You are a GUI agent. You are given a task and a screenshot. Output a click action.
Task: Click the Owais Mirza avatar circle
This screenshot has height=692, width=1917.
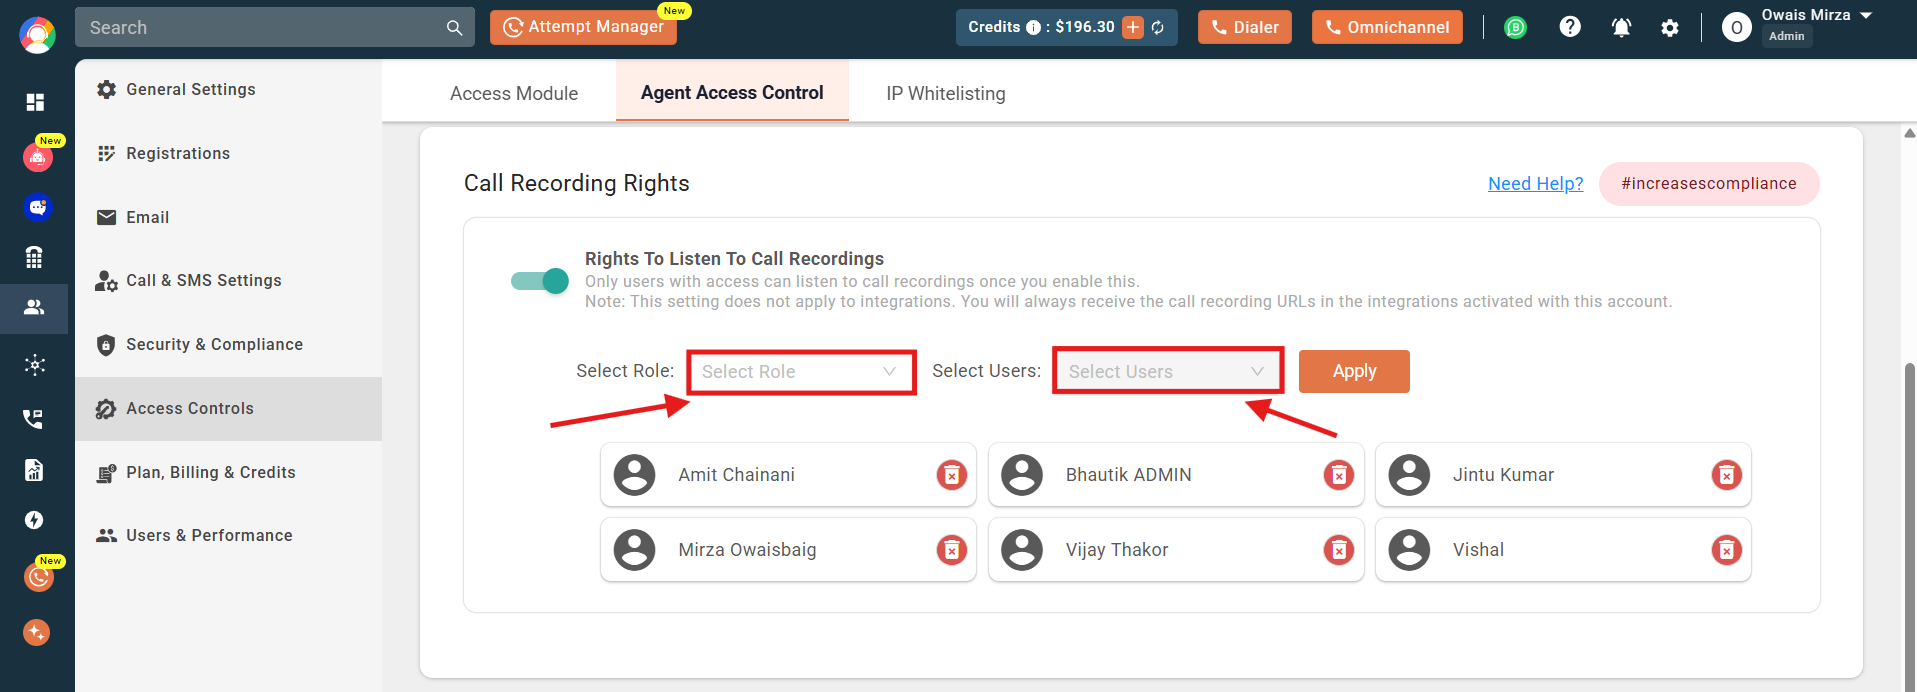(1736, 28)
